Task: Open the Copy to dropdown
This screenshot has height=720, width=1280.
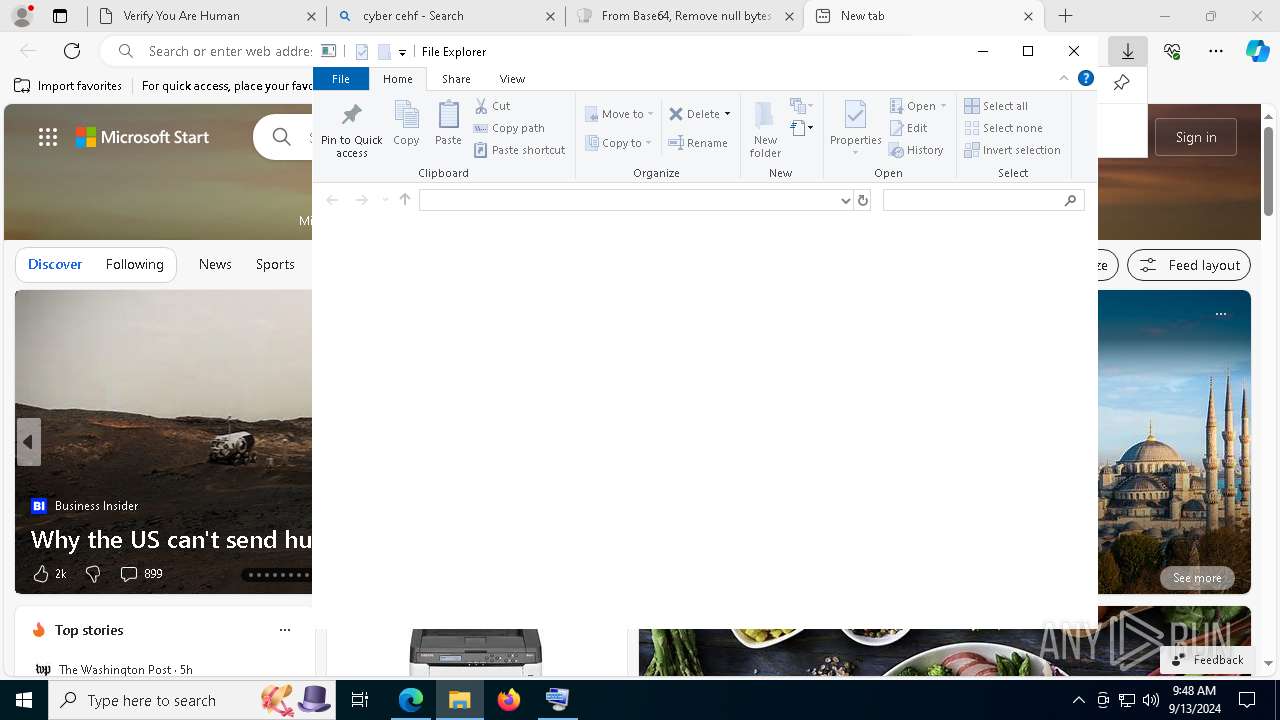Action: tap(619, 143)
